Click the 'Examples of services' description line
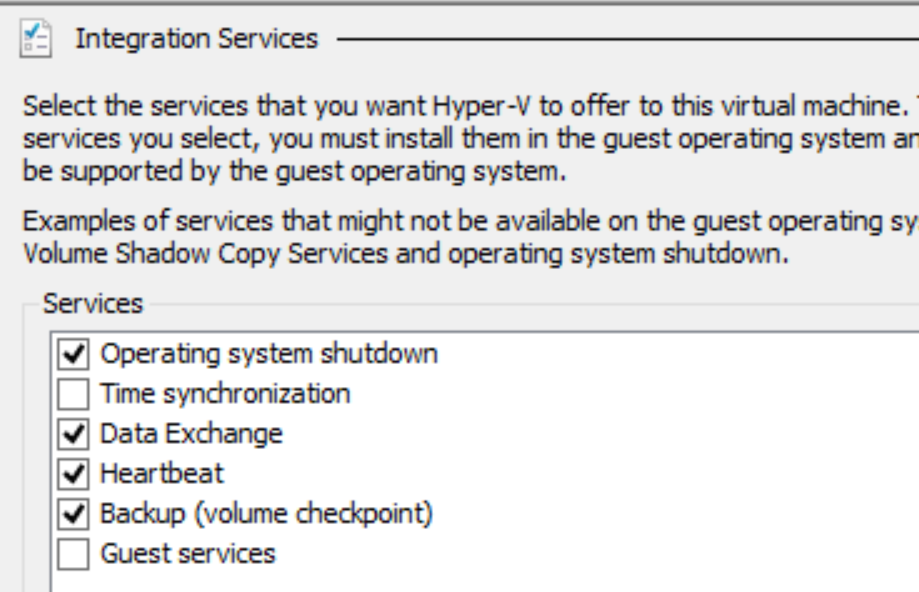Screen dimensions: 919x592 coord(471,222)
